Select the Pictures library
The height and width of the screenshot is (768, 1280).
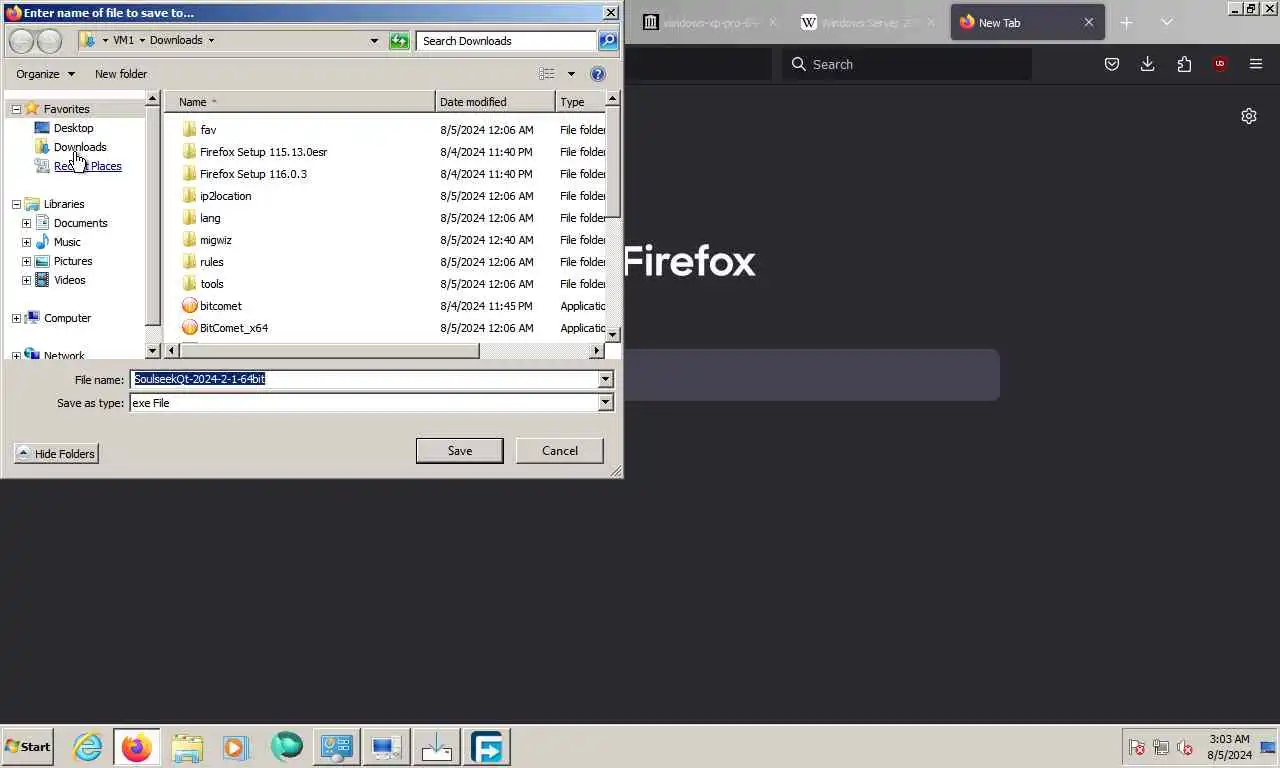click(72, 261)
